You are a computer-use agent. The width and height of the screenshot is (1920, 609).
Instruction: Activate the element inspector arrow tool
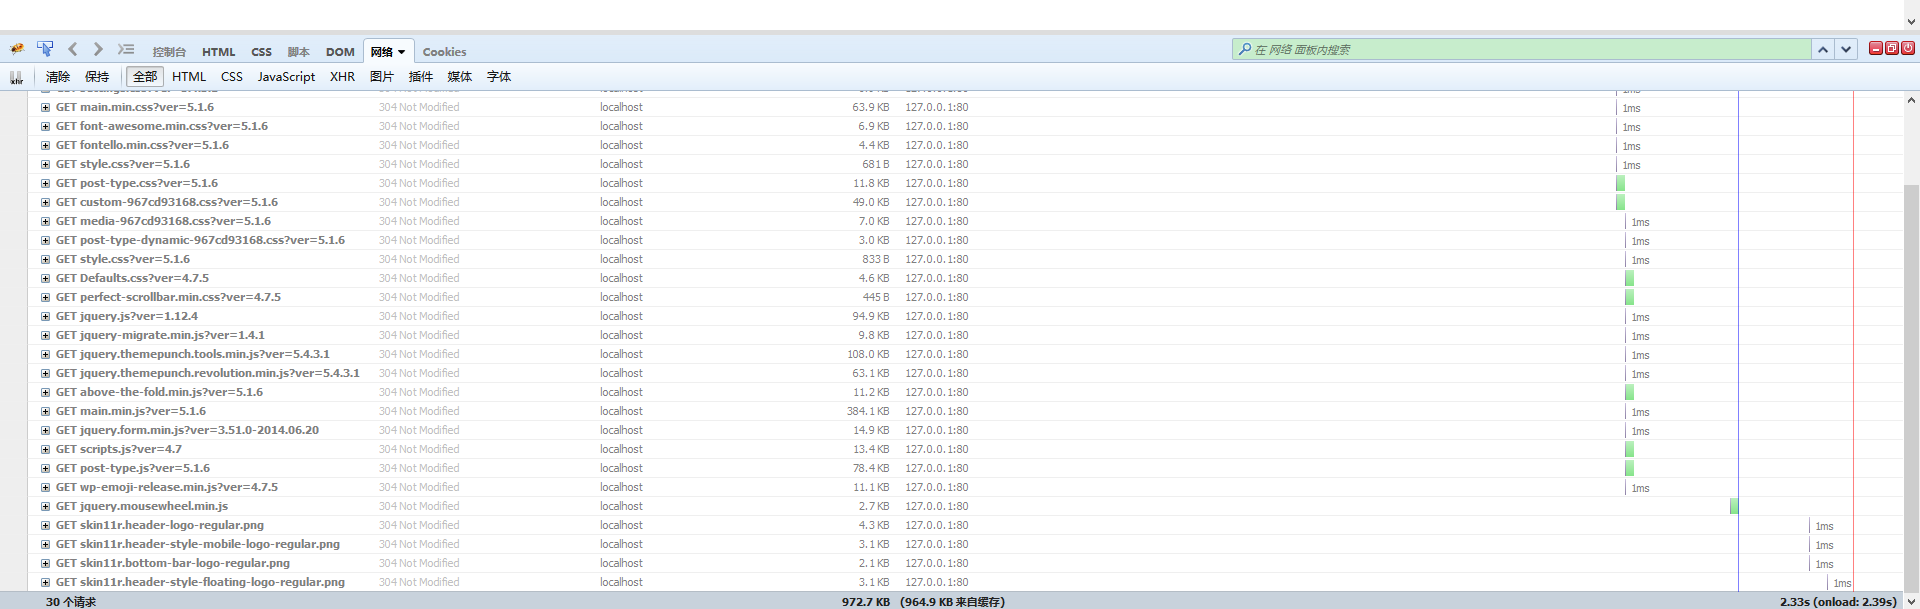45,49
